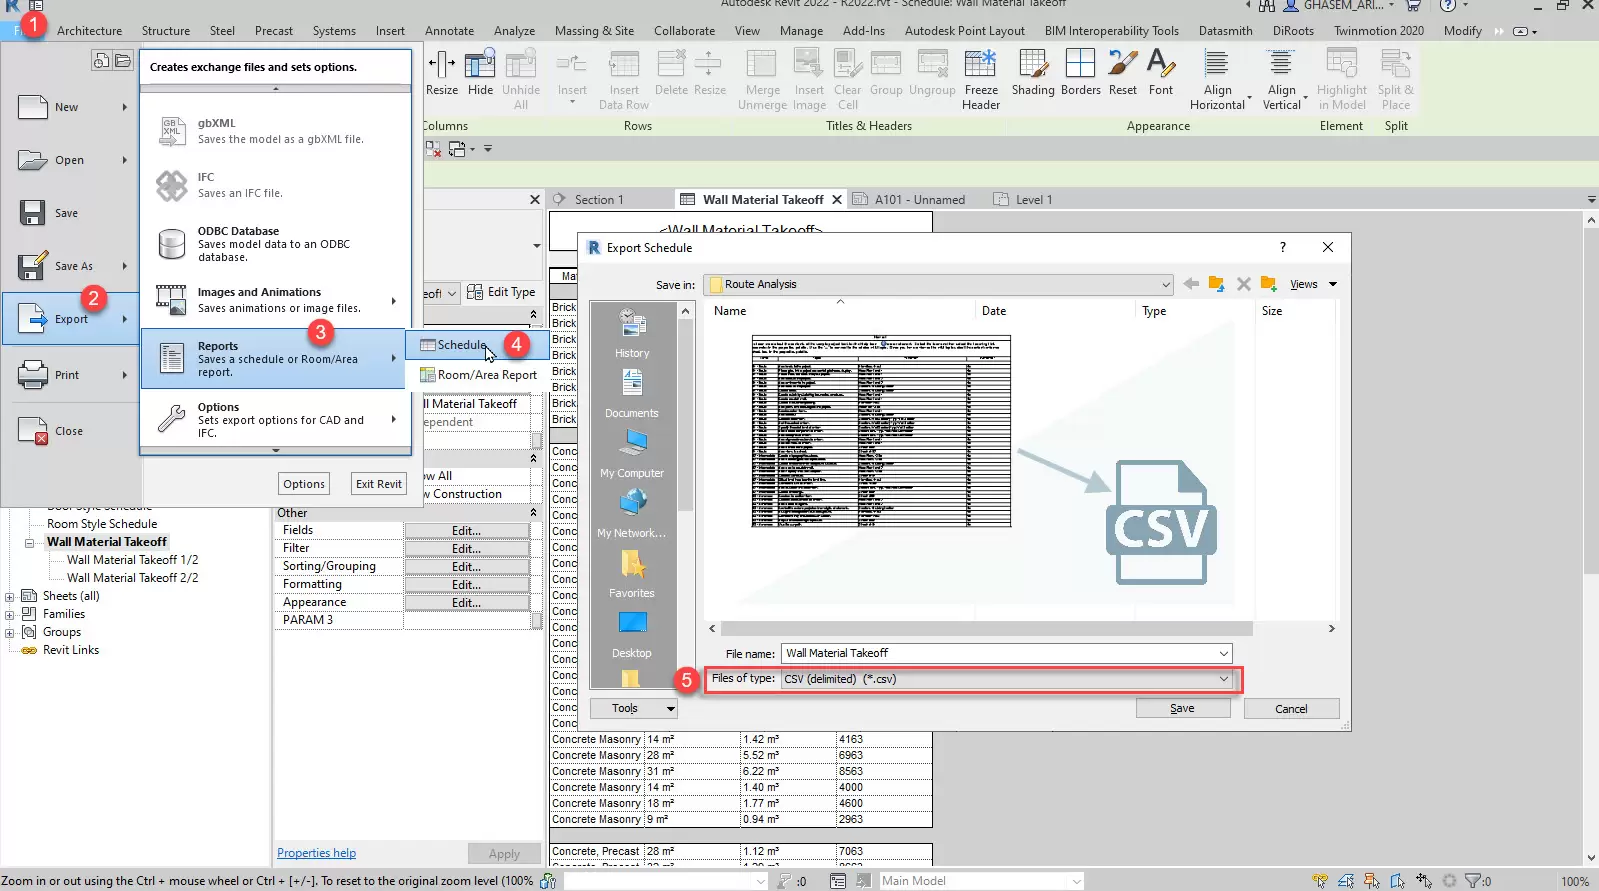
Task: Expand the Sheets (all) tree node
Action: pos(10,597)
